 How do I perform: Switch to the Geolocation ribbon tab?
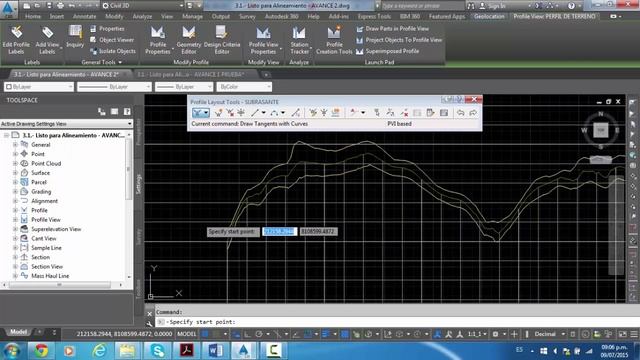coord(489,16)
